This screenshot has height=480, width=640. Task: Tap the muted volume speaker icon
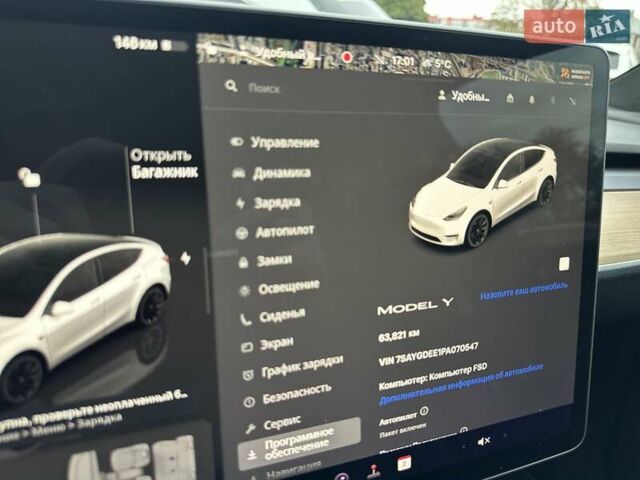pyautogui.click(x=484, y=441)
